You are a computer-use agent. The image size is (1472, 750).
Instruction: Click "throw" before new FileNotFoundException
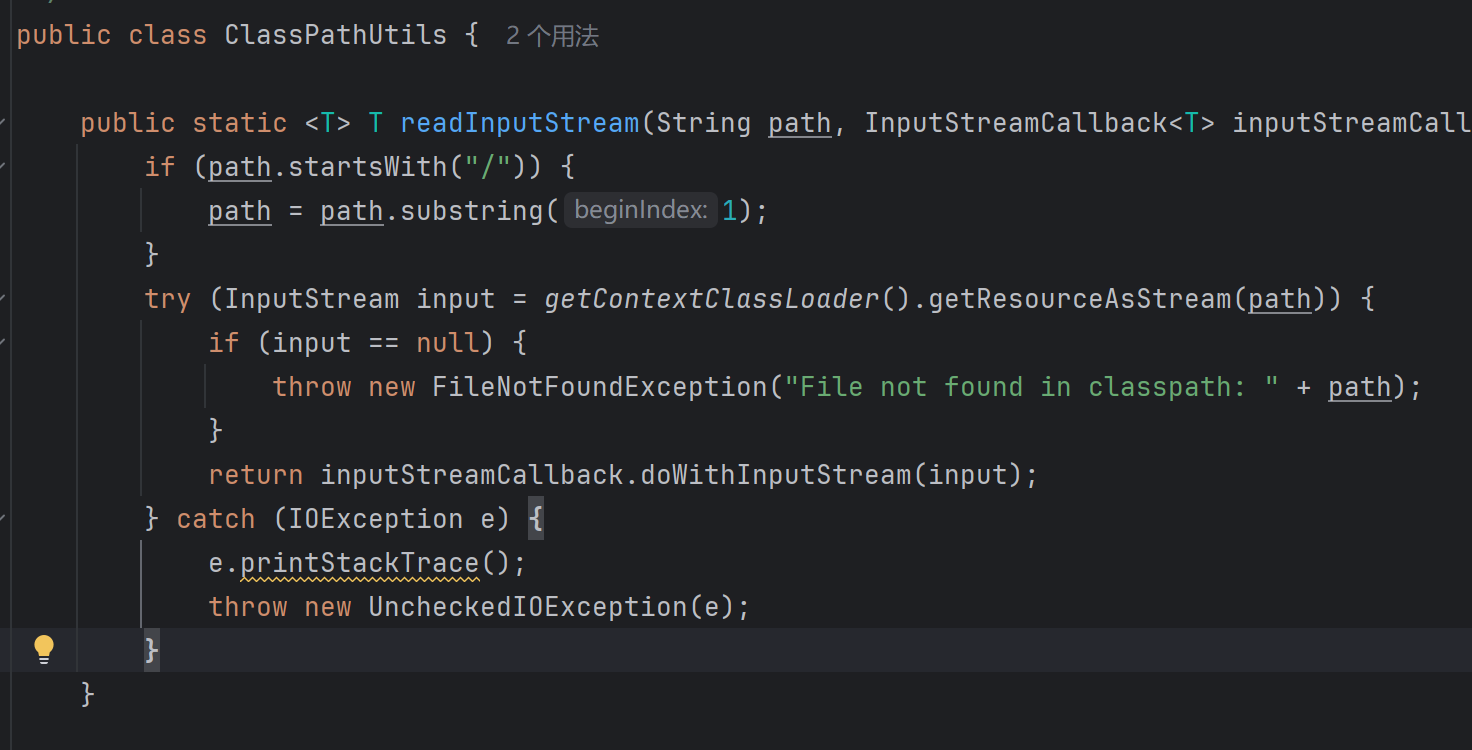tap(311, 387)
